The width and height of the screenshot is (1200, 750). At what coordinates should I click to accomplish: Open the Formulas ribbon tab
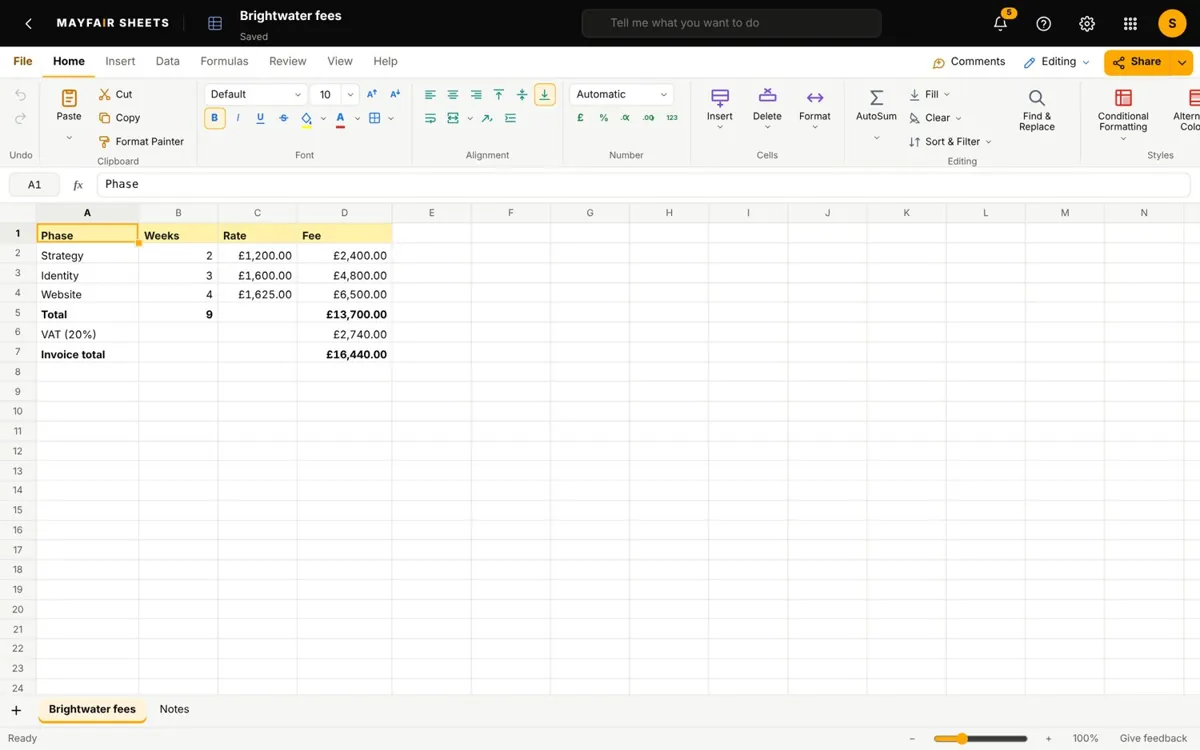pos(224,61)
